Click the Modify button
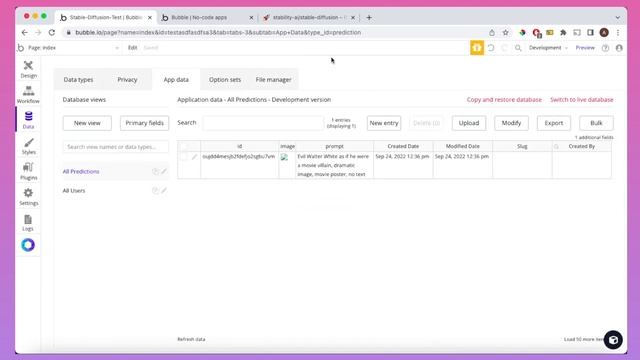Viewport: 640px width, 360px height. 511,123
